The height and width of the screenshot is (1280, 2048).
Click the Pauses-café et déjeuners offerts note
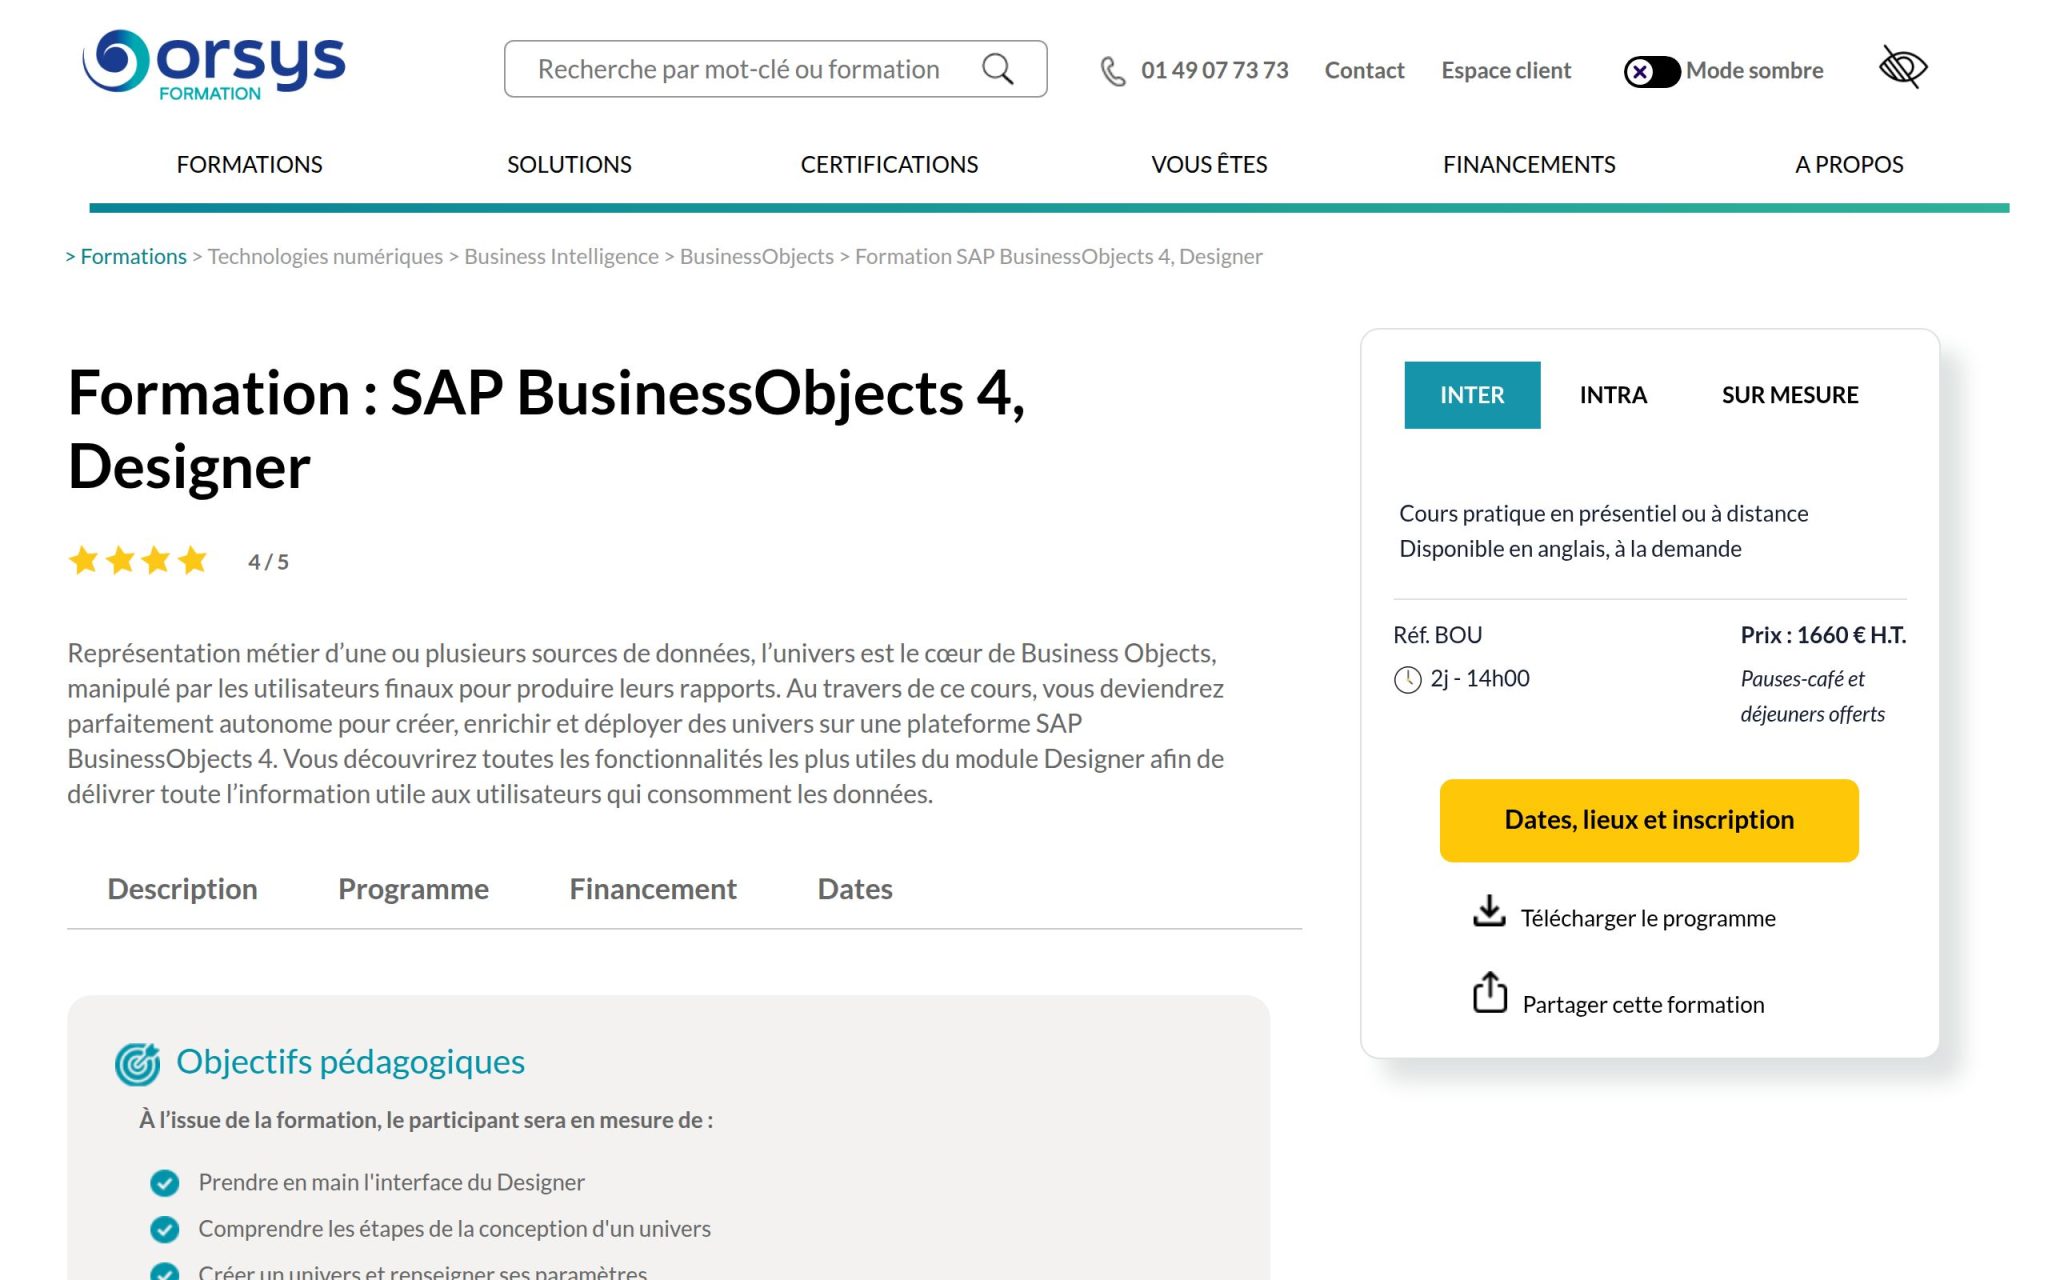(1812, 696)
